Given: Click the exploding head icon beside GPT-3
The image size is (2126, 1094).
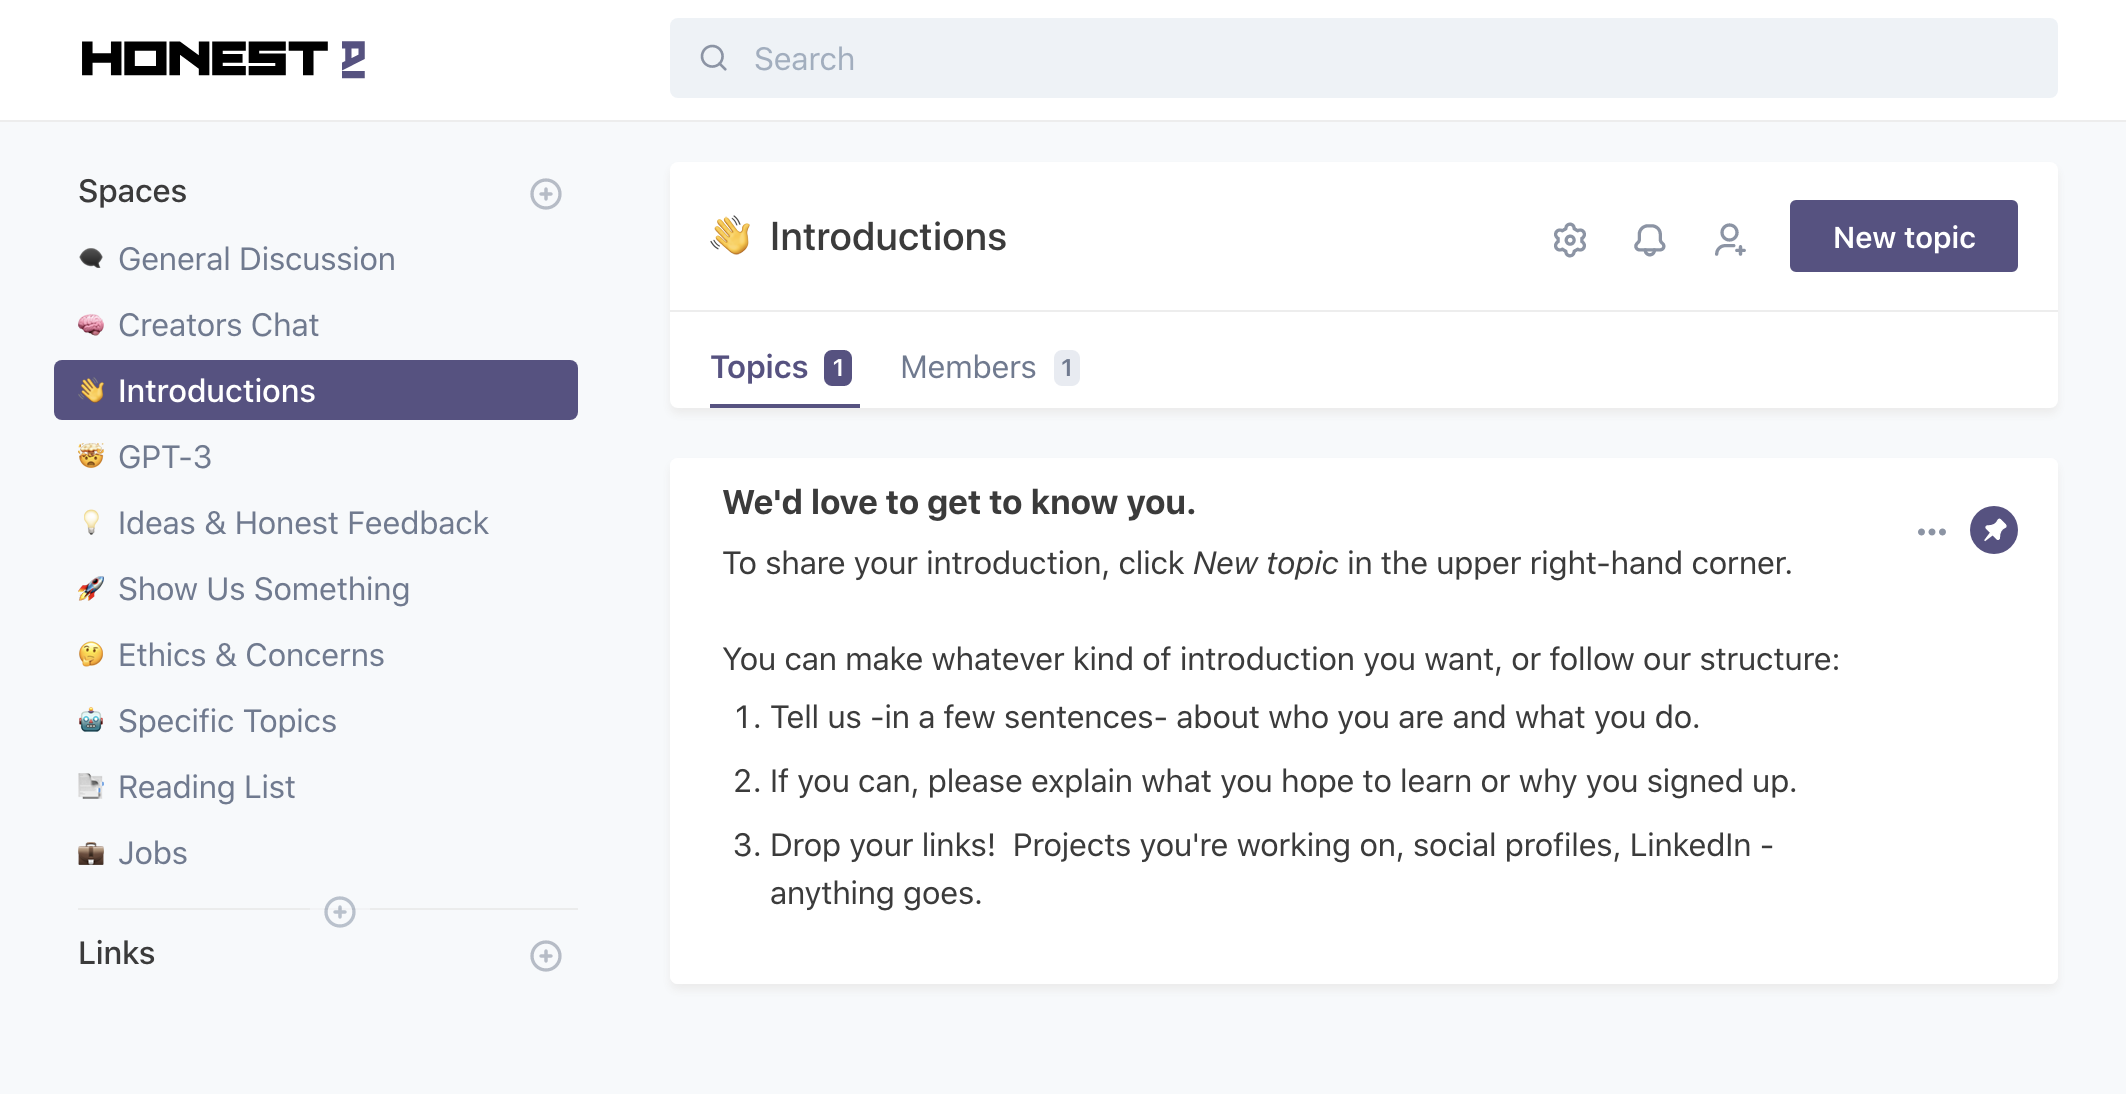Looking at the screenshot, I should [x=91, y=457].
